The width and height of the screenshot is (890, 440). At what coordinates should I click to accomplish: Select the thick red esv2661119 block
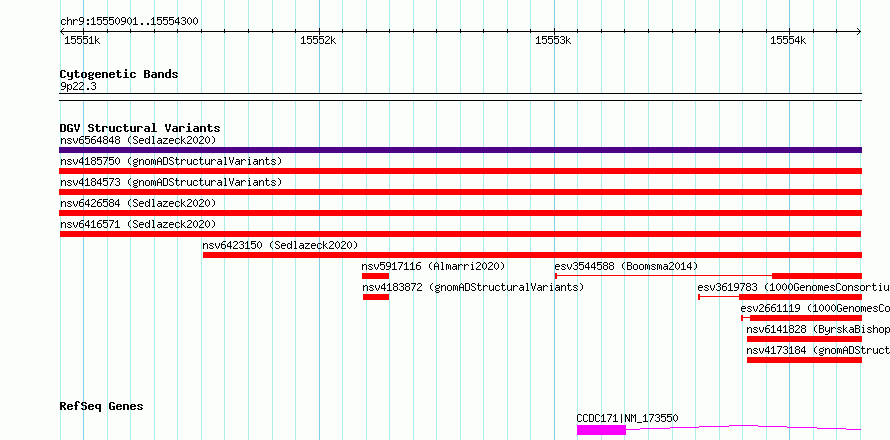pyautogui.click(x=806, y=318)
